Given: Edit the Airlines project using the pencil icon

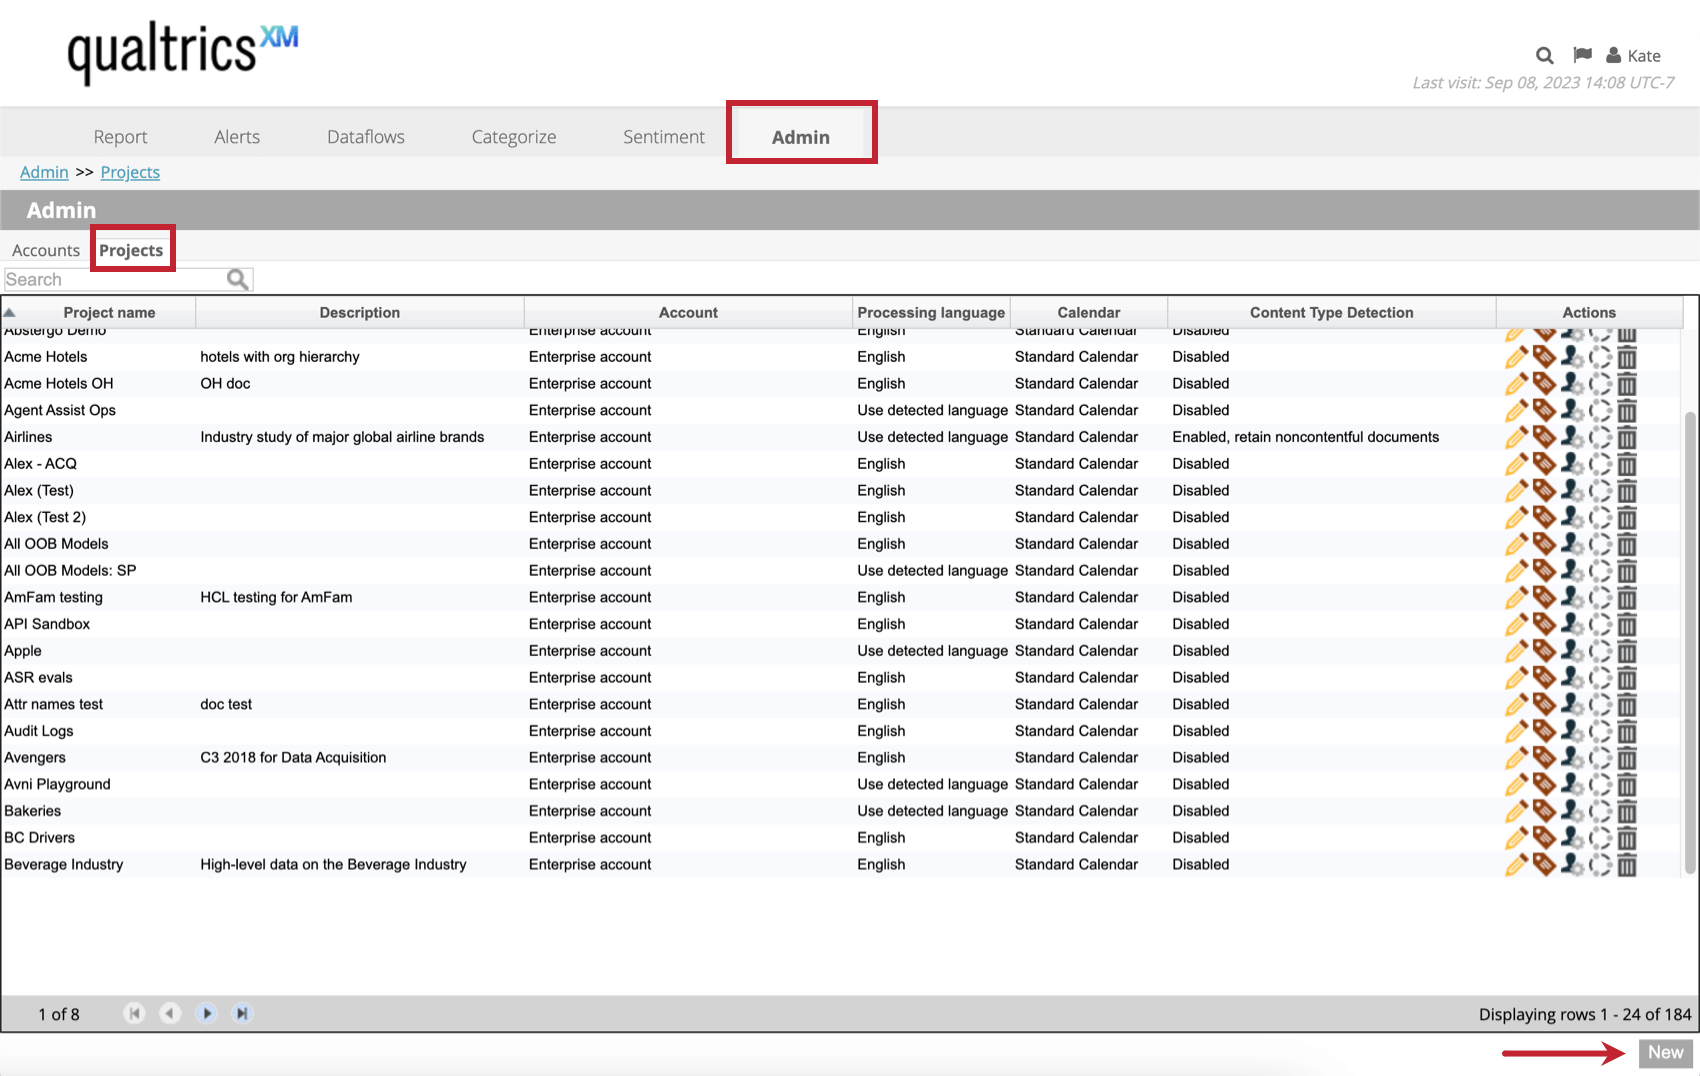Looking at the screenshot, I should tap(1516, 437).
